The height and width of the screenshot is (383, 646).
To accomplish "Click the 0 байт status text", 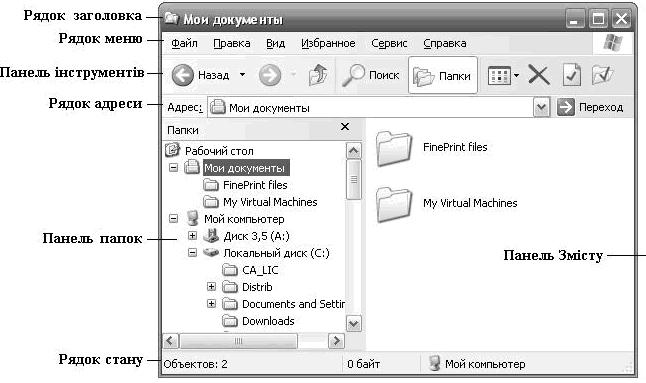I will pyautogui.click(x=363, y=364).
